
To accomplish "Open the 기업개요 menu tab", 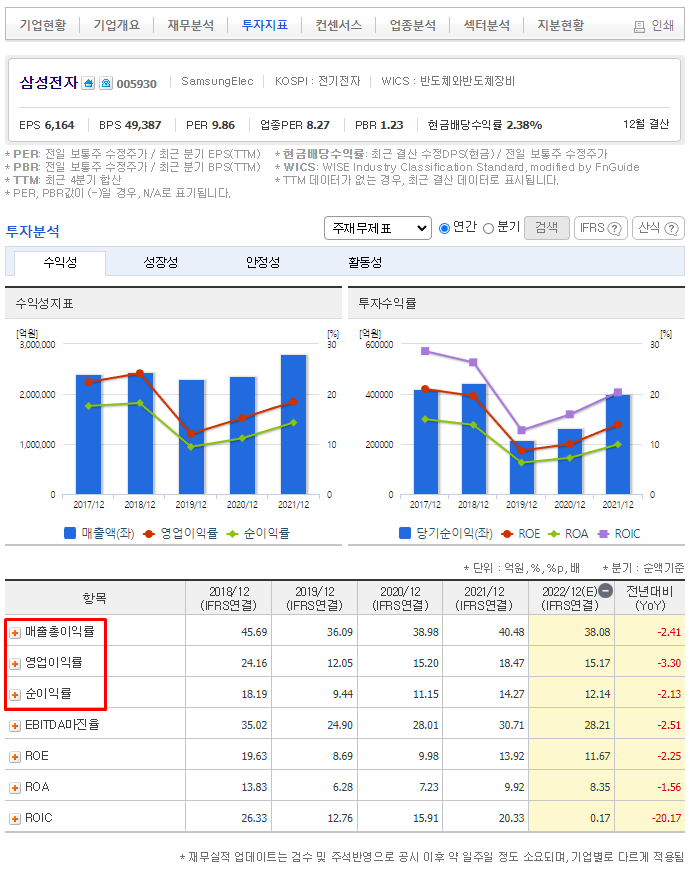I will tap(117, 25).
